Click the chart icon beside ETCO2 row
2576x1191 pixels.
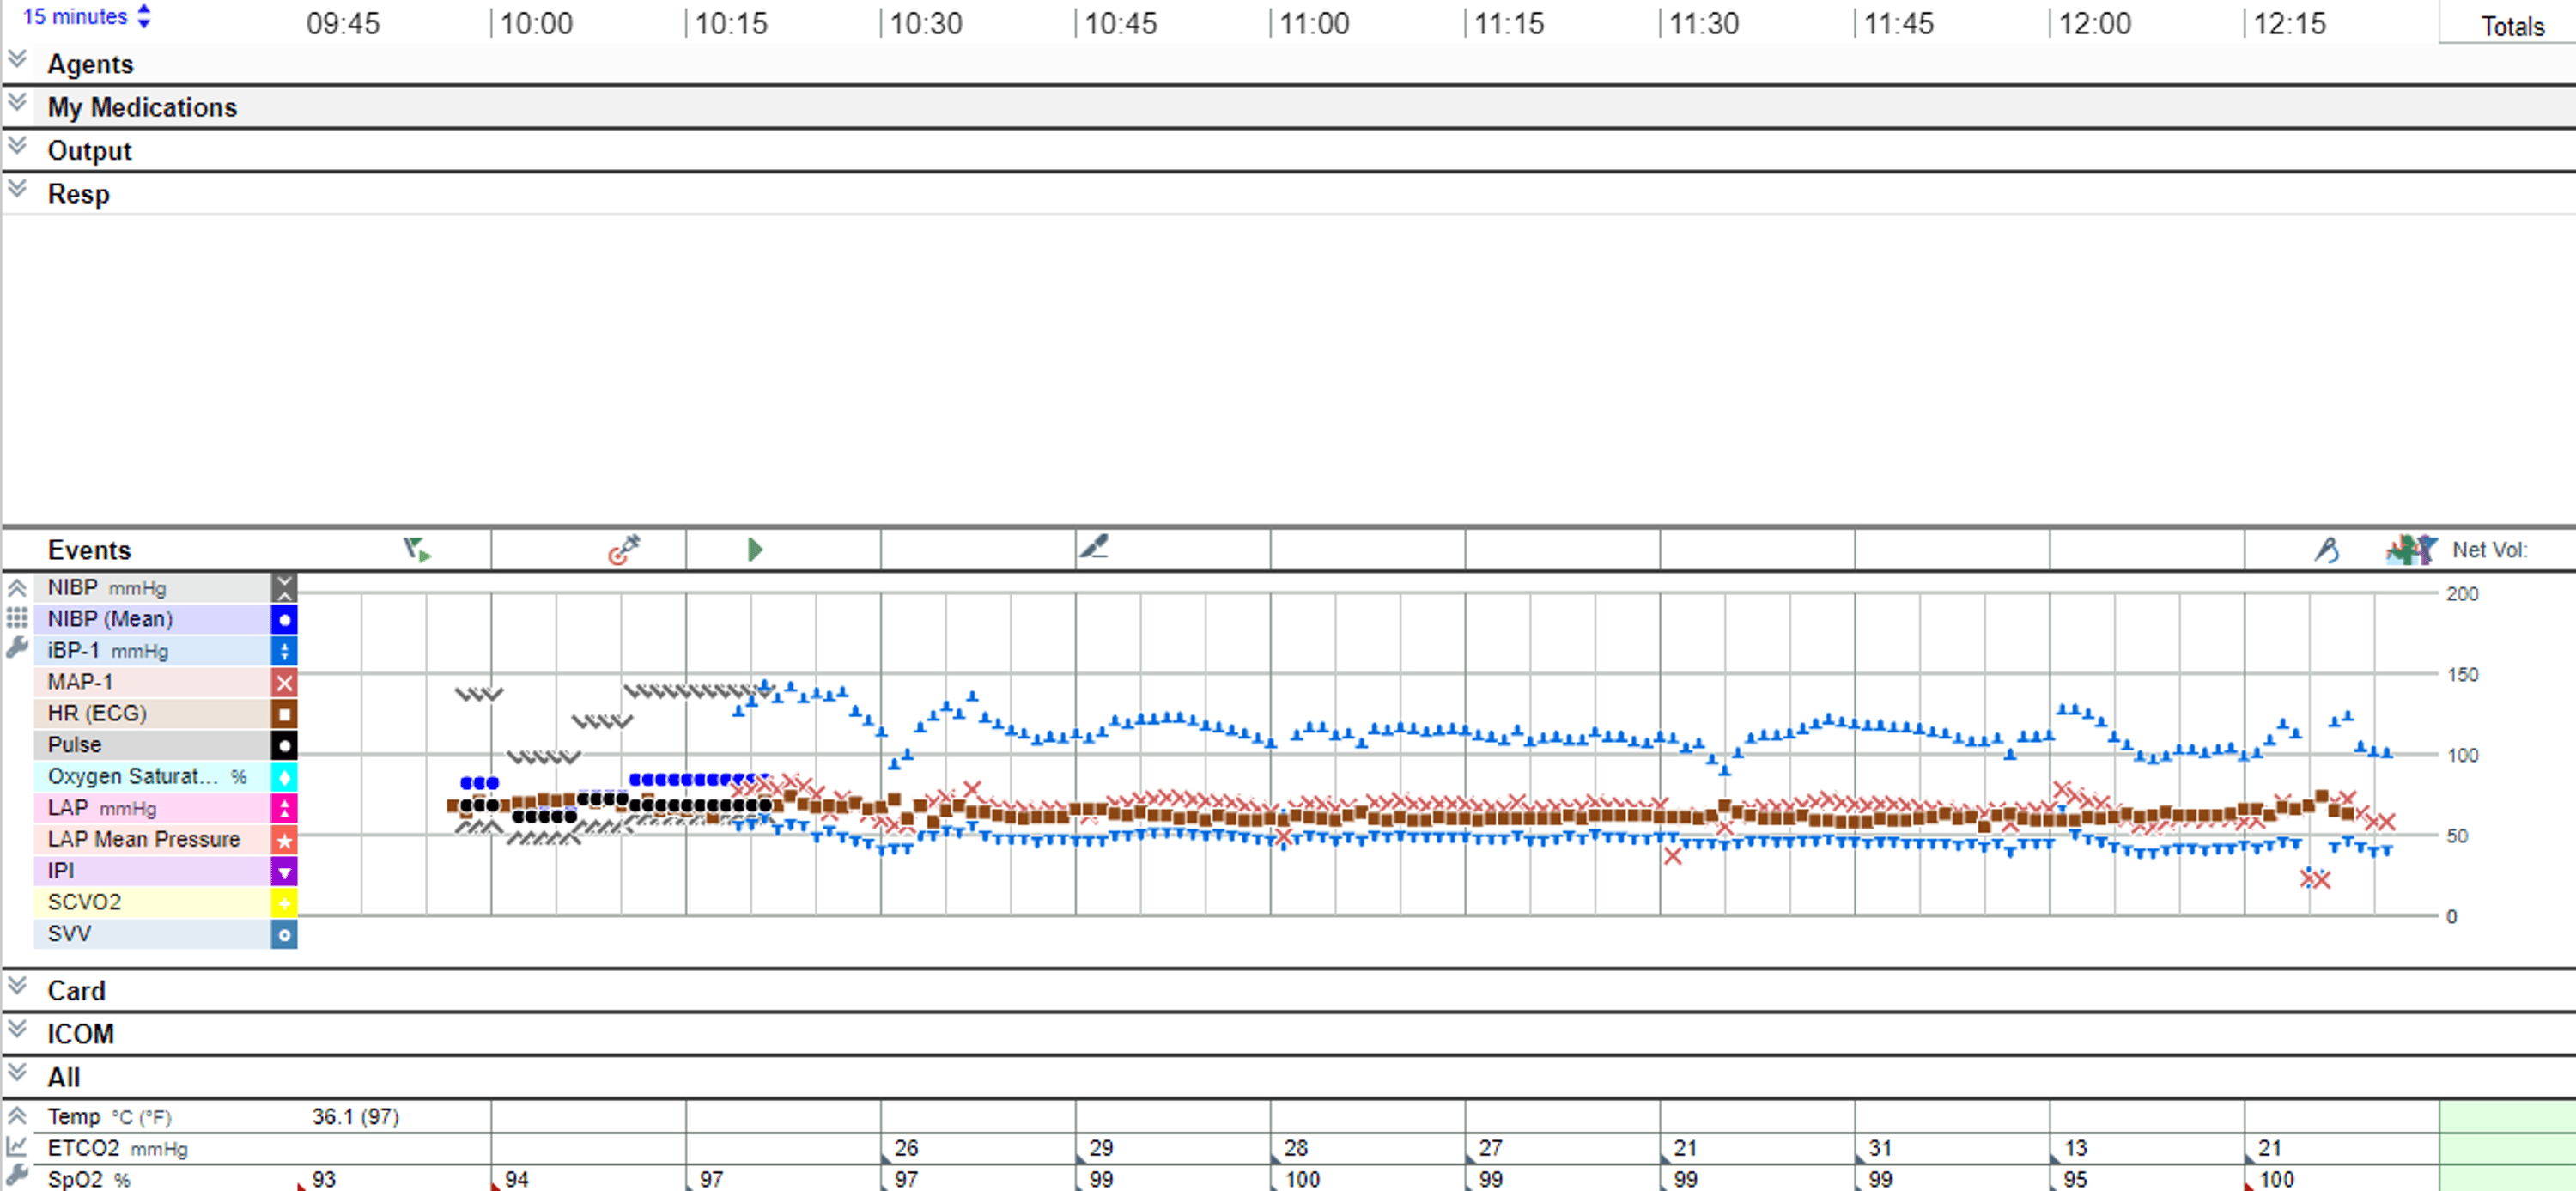[x=16, y=1147]
